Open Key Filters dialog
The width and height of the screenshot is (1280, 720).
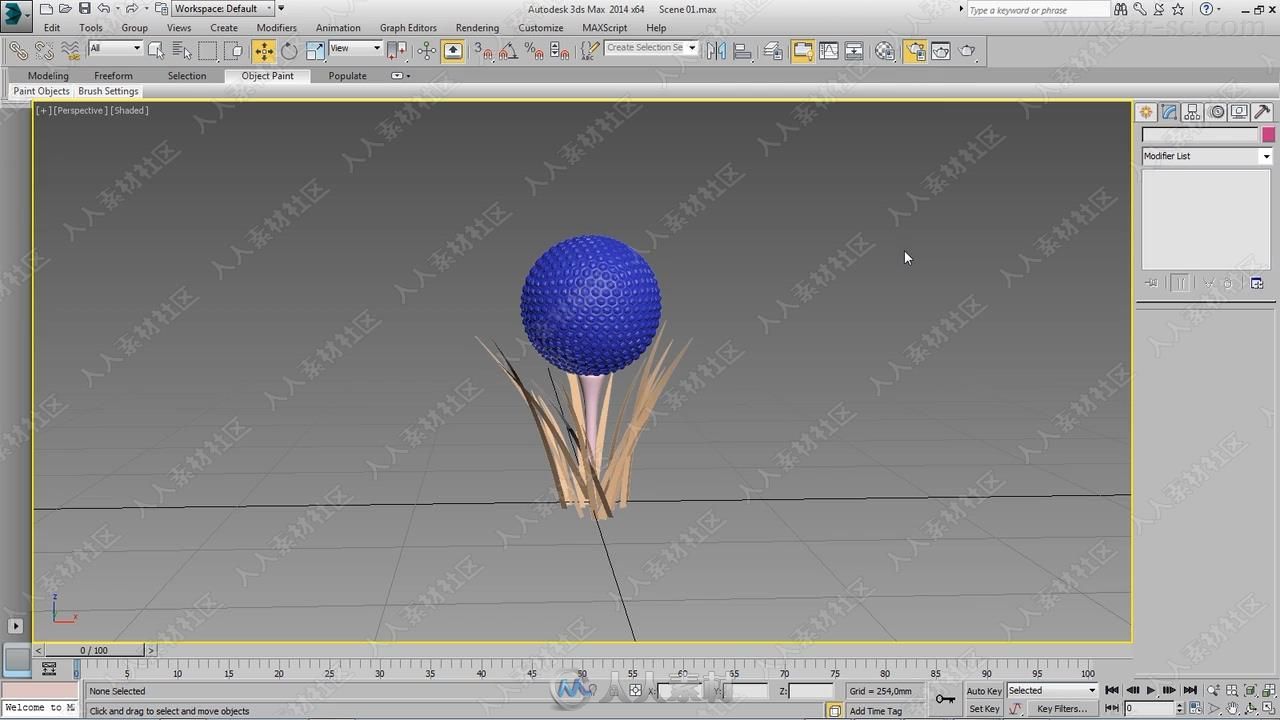point(1061,709)
